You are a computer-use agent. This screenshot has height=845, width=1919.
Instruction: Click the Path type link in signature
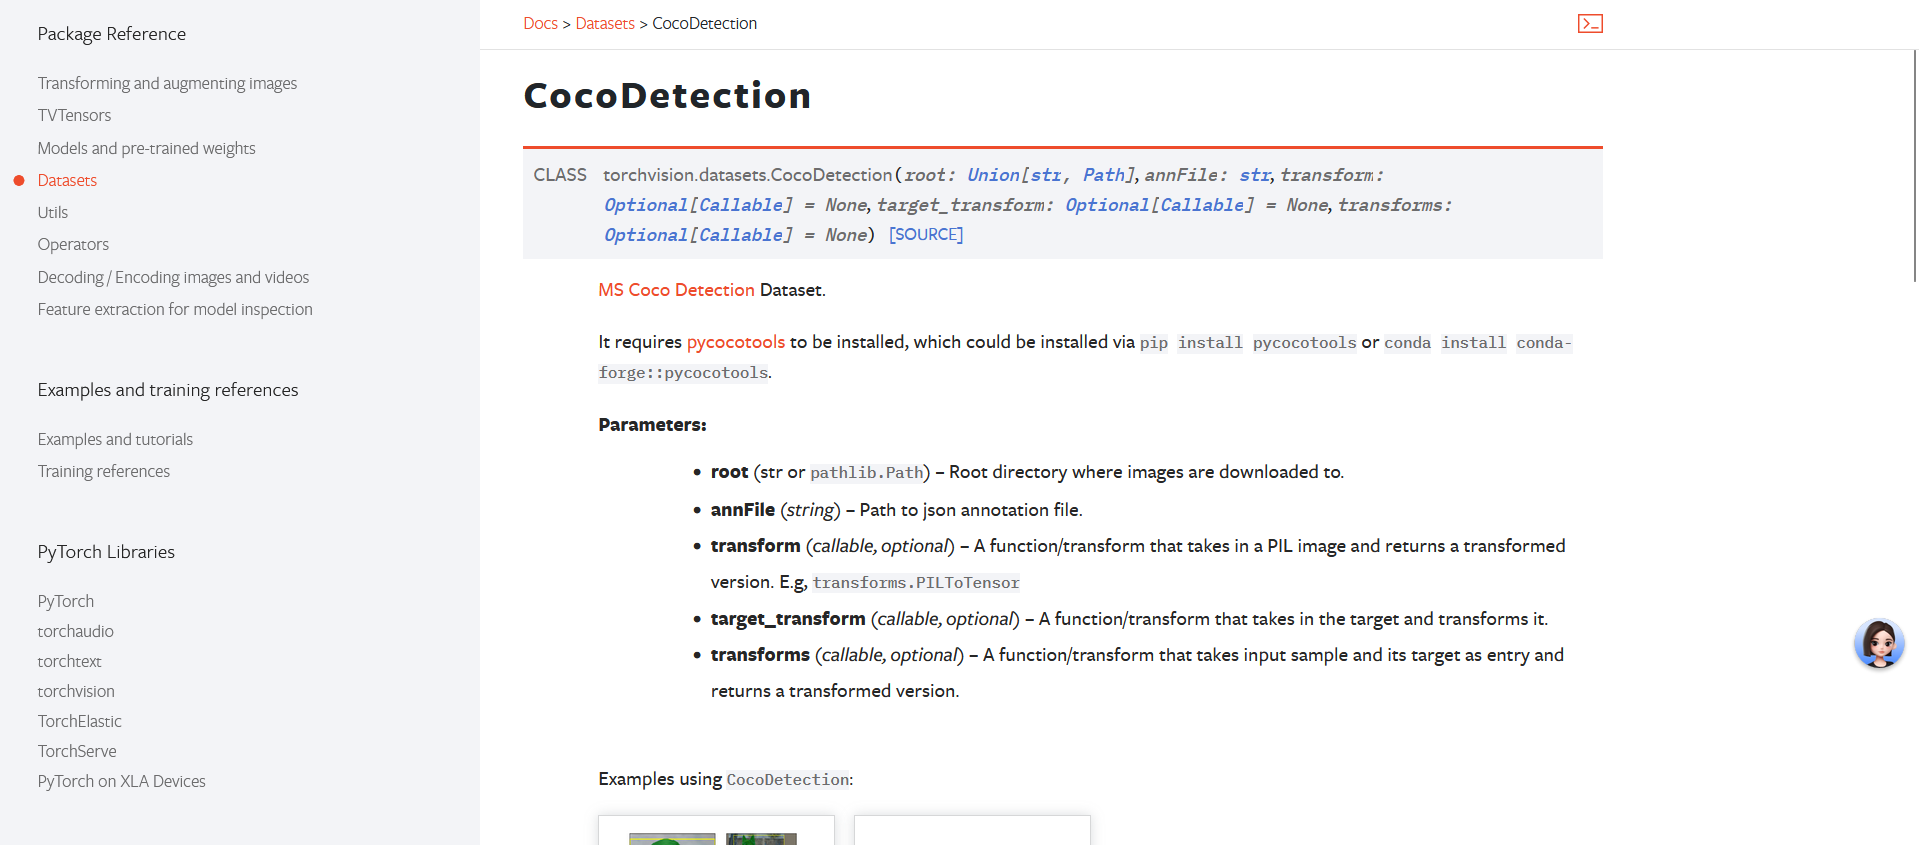tap(1103, 175)
